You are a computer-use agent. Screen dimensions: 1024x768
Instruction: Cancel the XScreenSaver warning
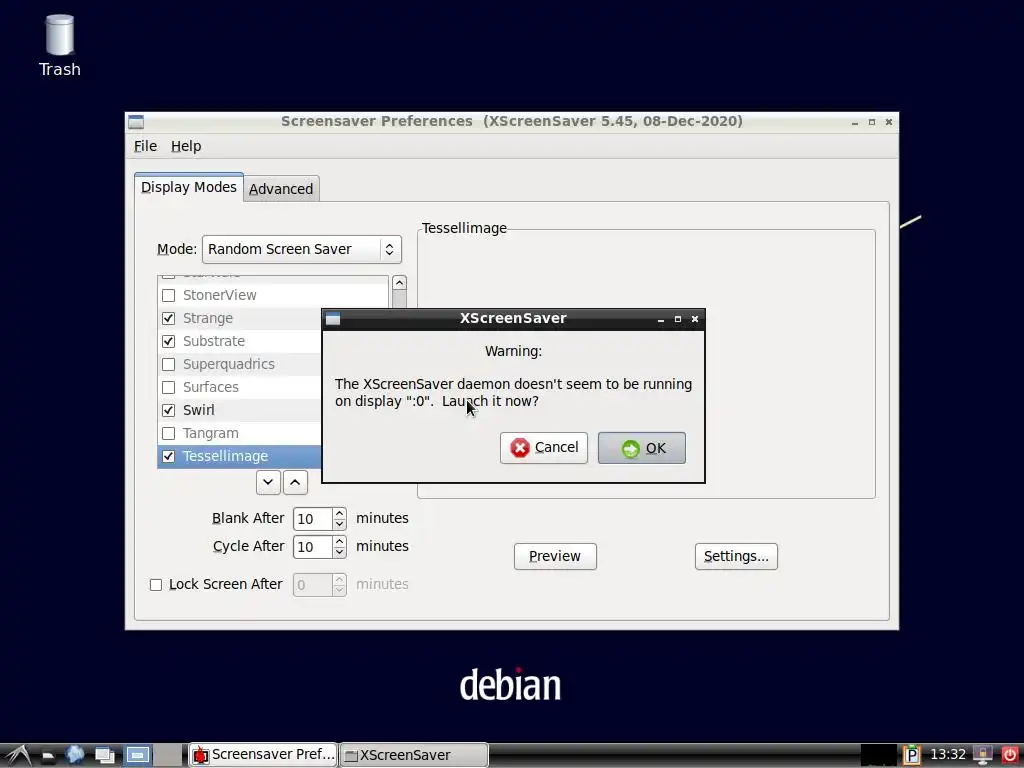click(544, 448)
